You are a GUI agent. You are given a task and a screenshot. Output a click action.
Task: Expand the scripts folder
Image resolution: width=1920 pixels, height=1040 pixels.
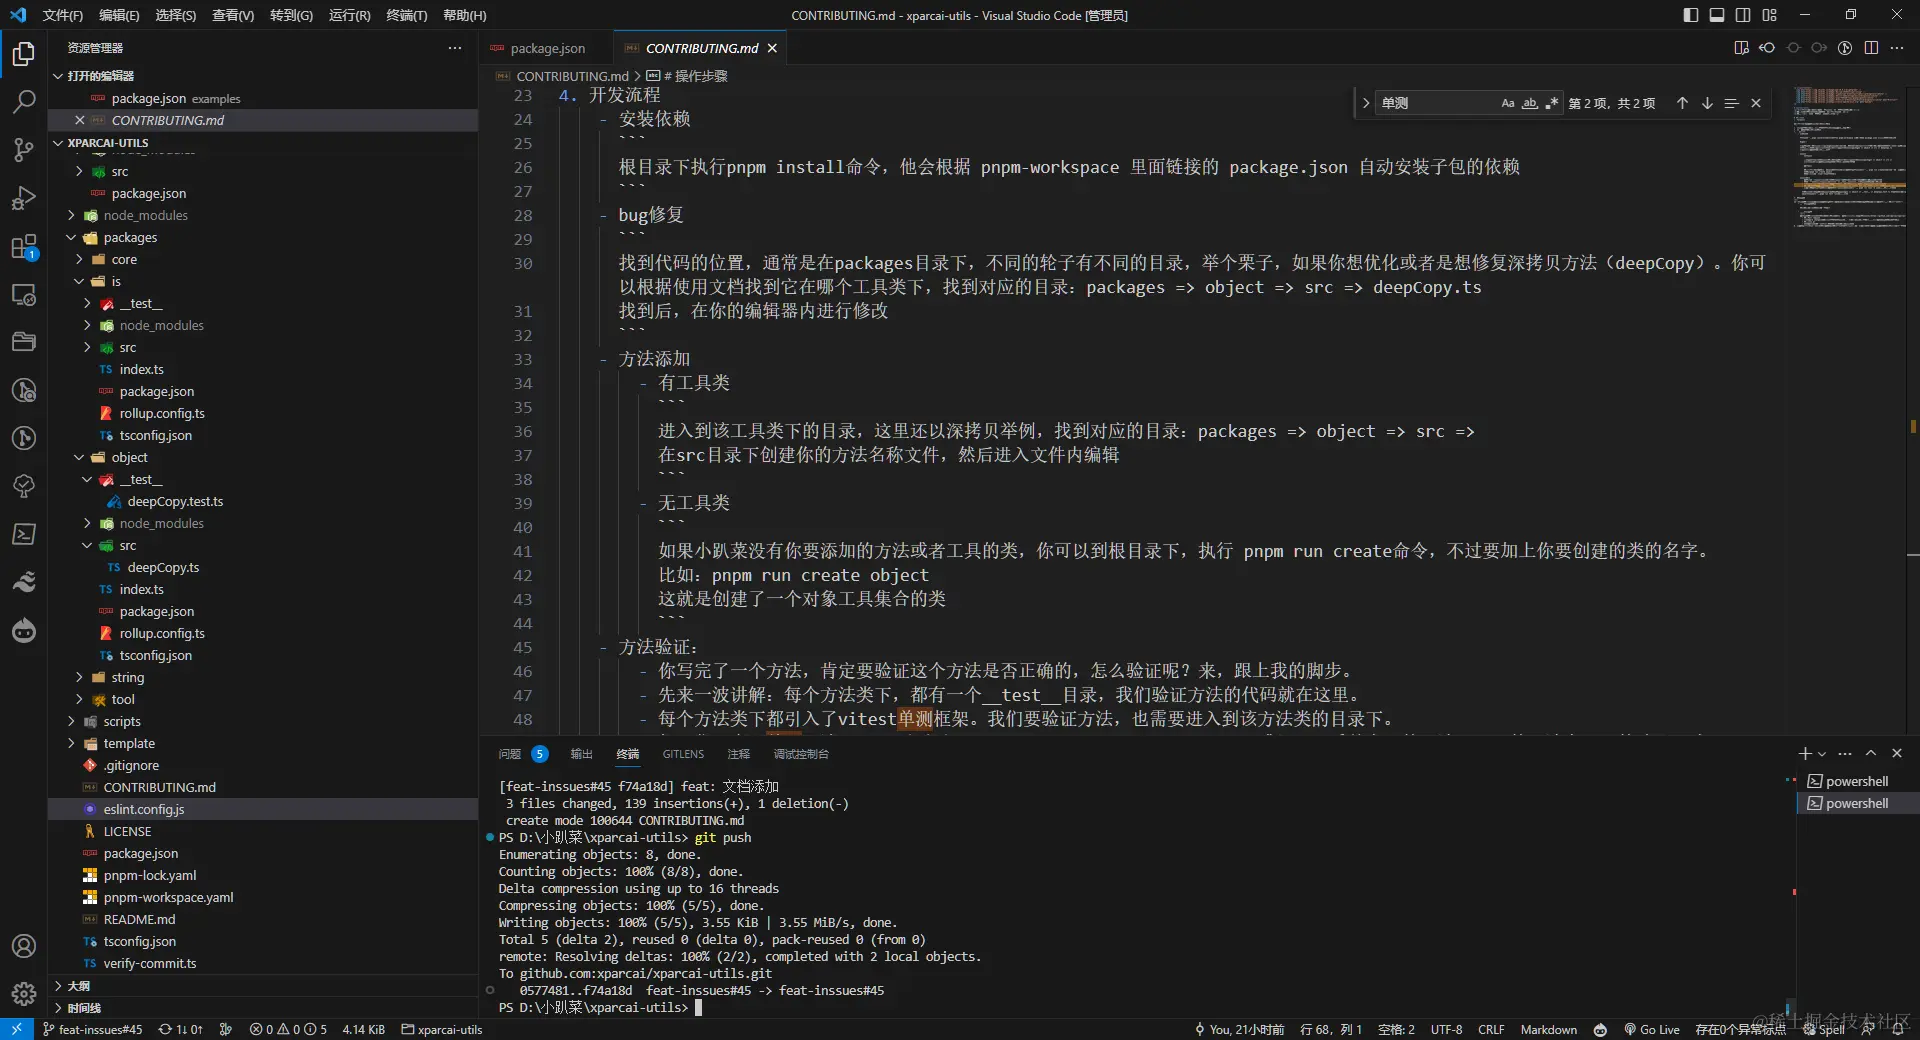(122, 721)
